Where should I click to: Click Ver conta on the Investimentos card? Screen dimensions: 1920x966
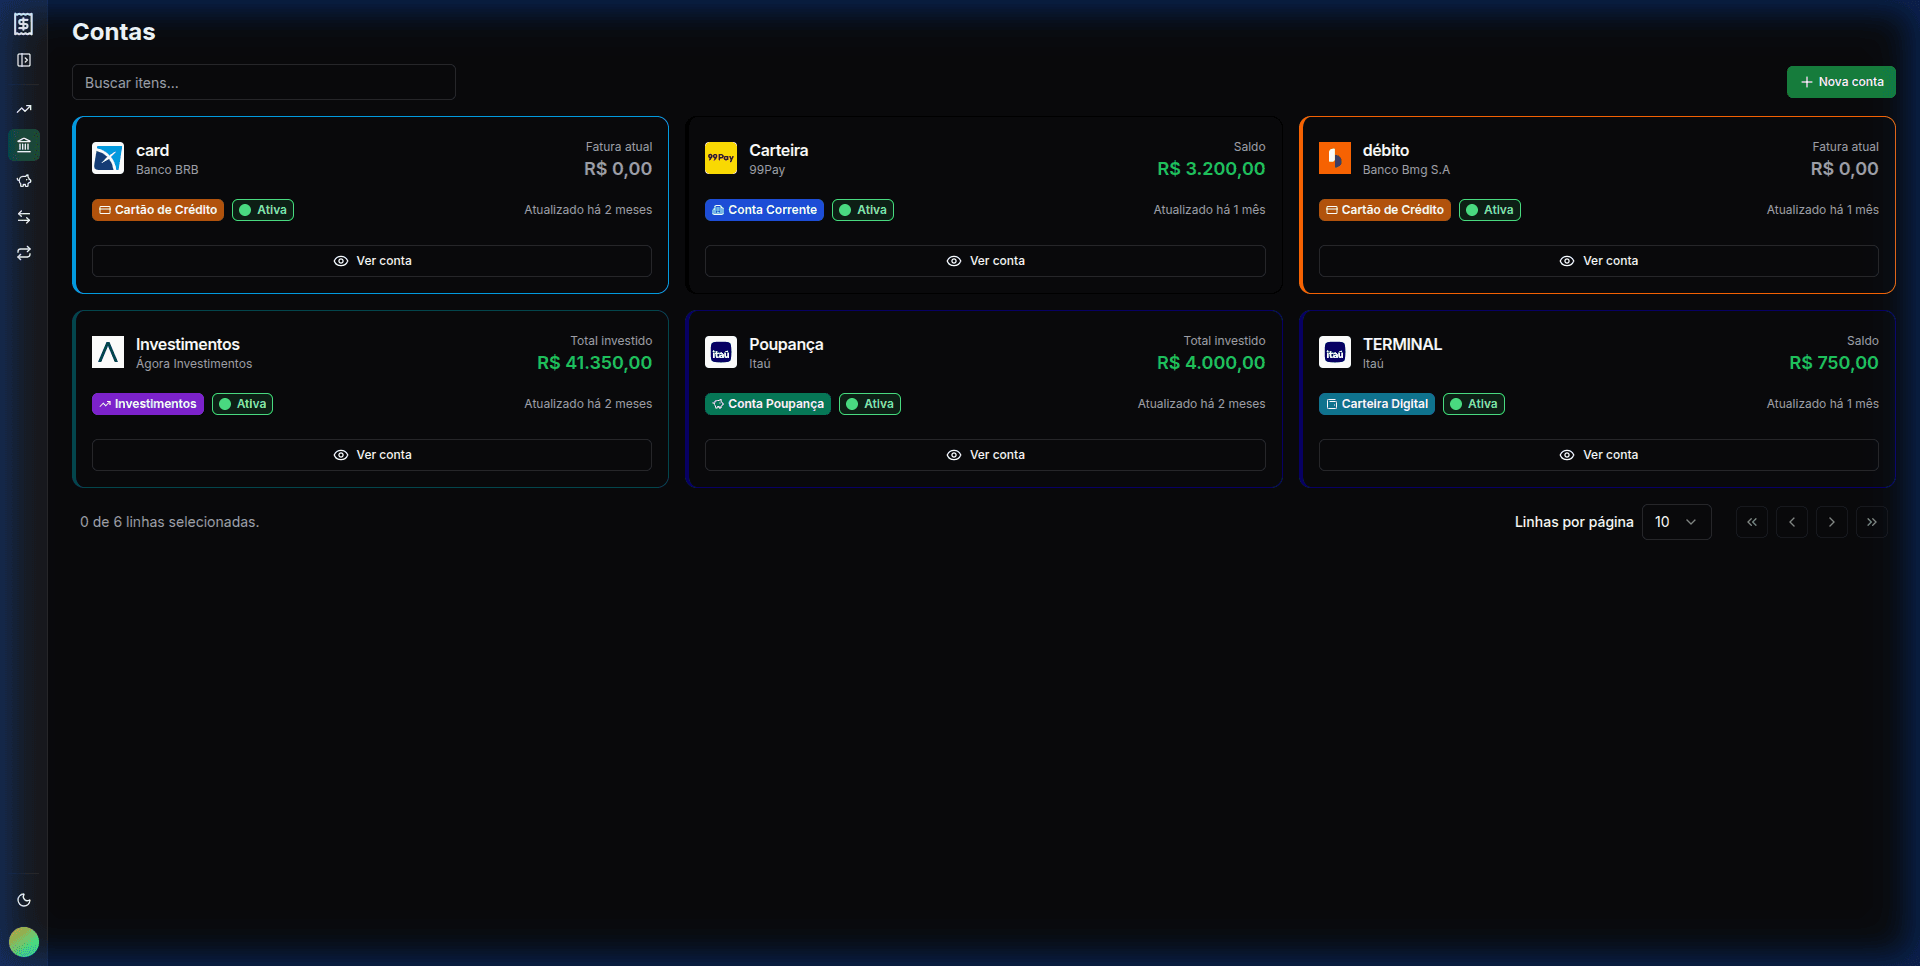pos(372,455)
